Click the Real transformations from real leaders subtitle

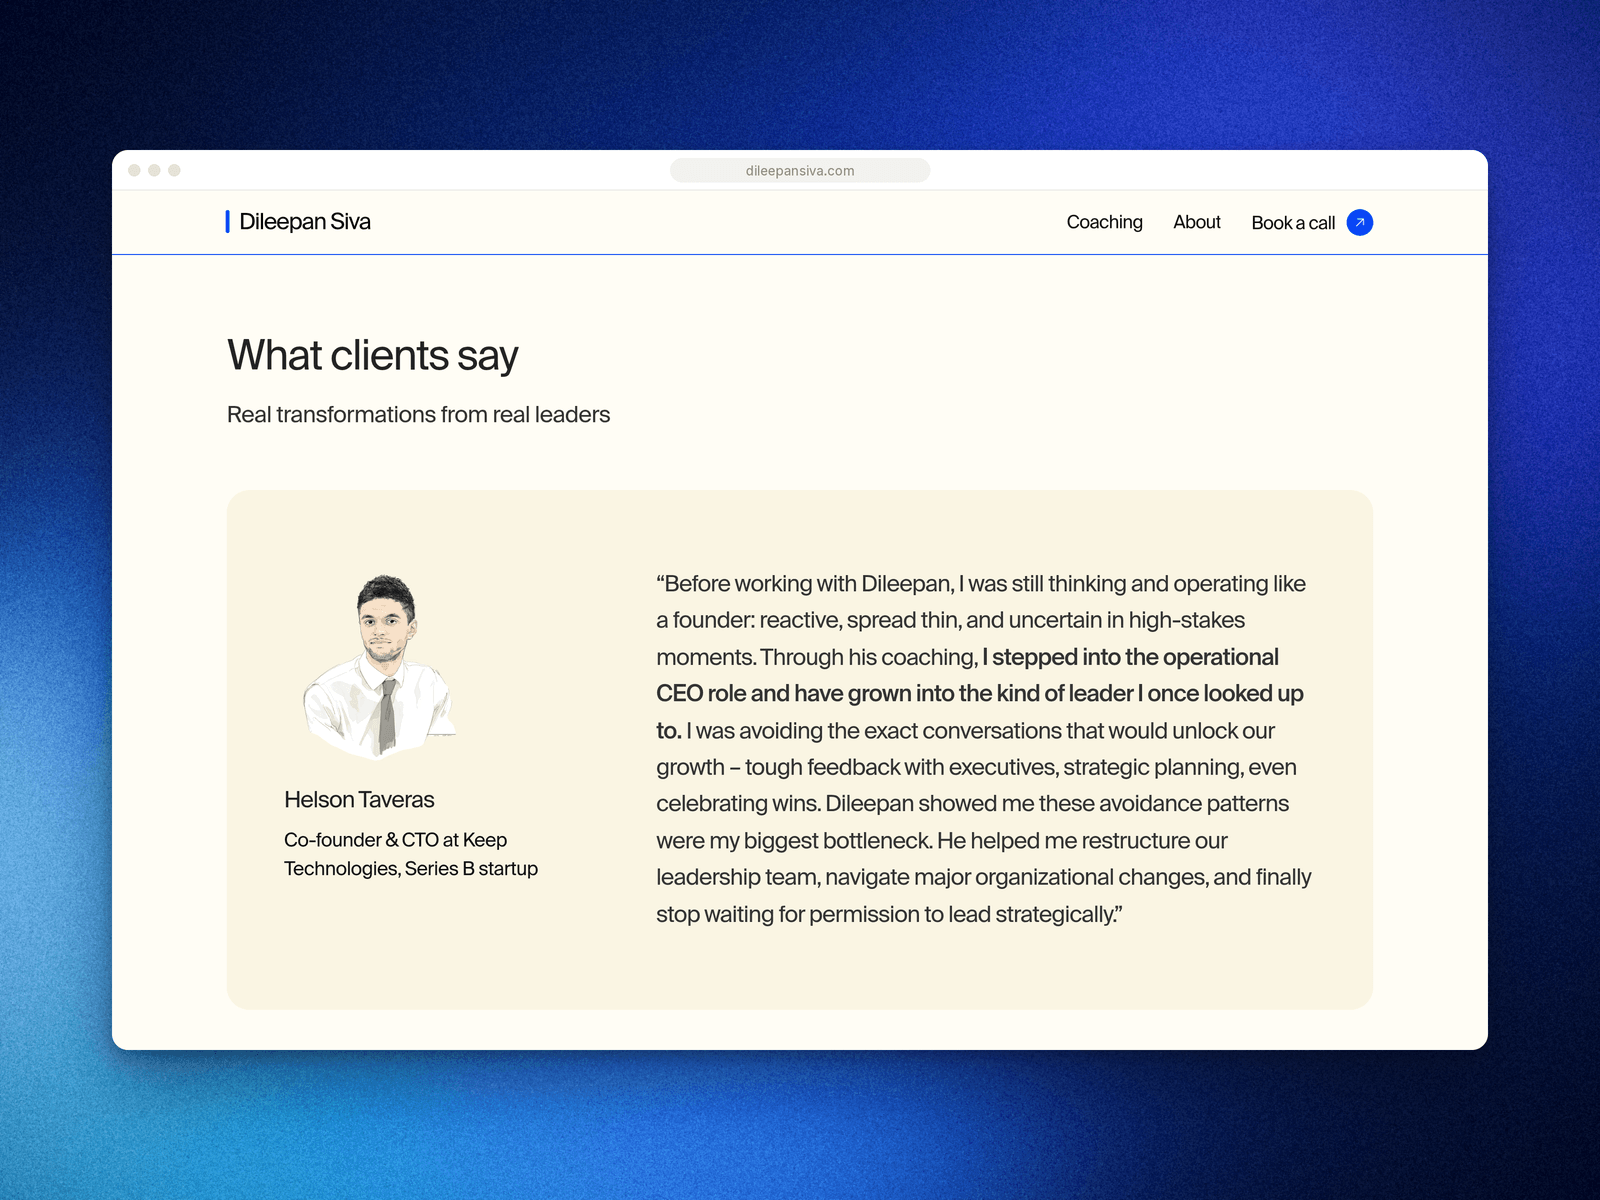(x=418, y=415)
